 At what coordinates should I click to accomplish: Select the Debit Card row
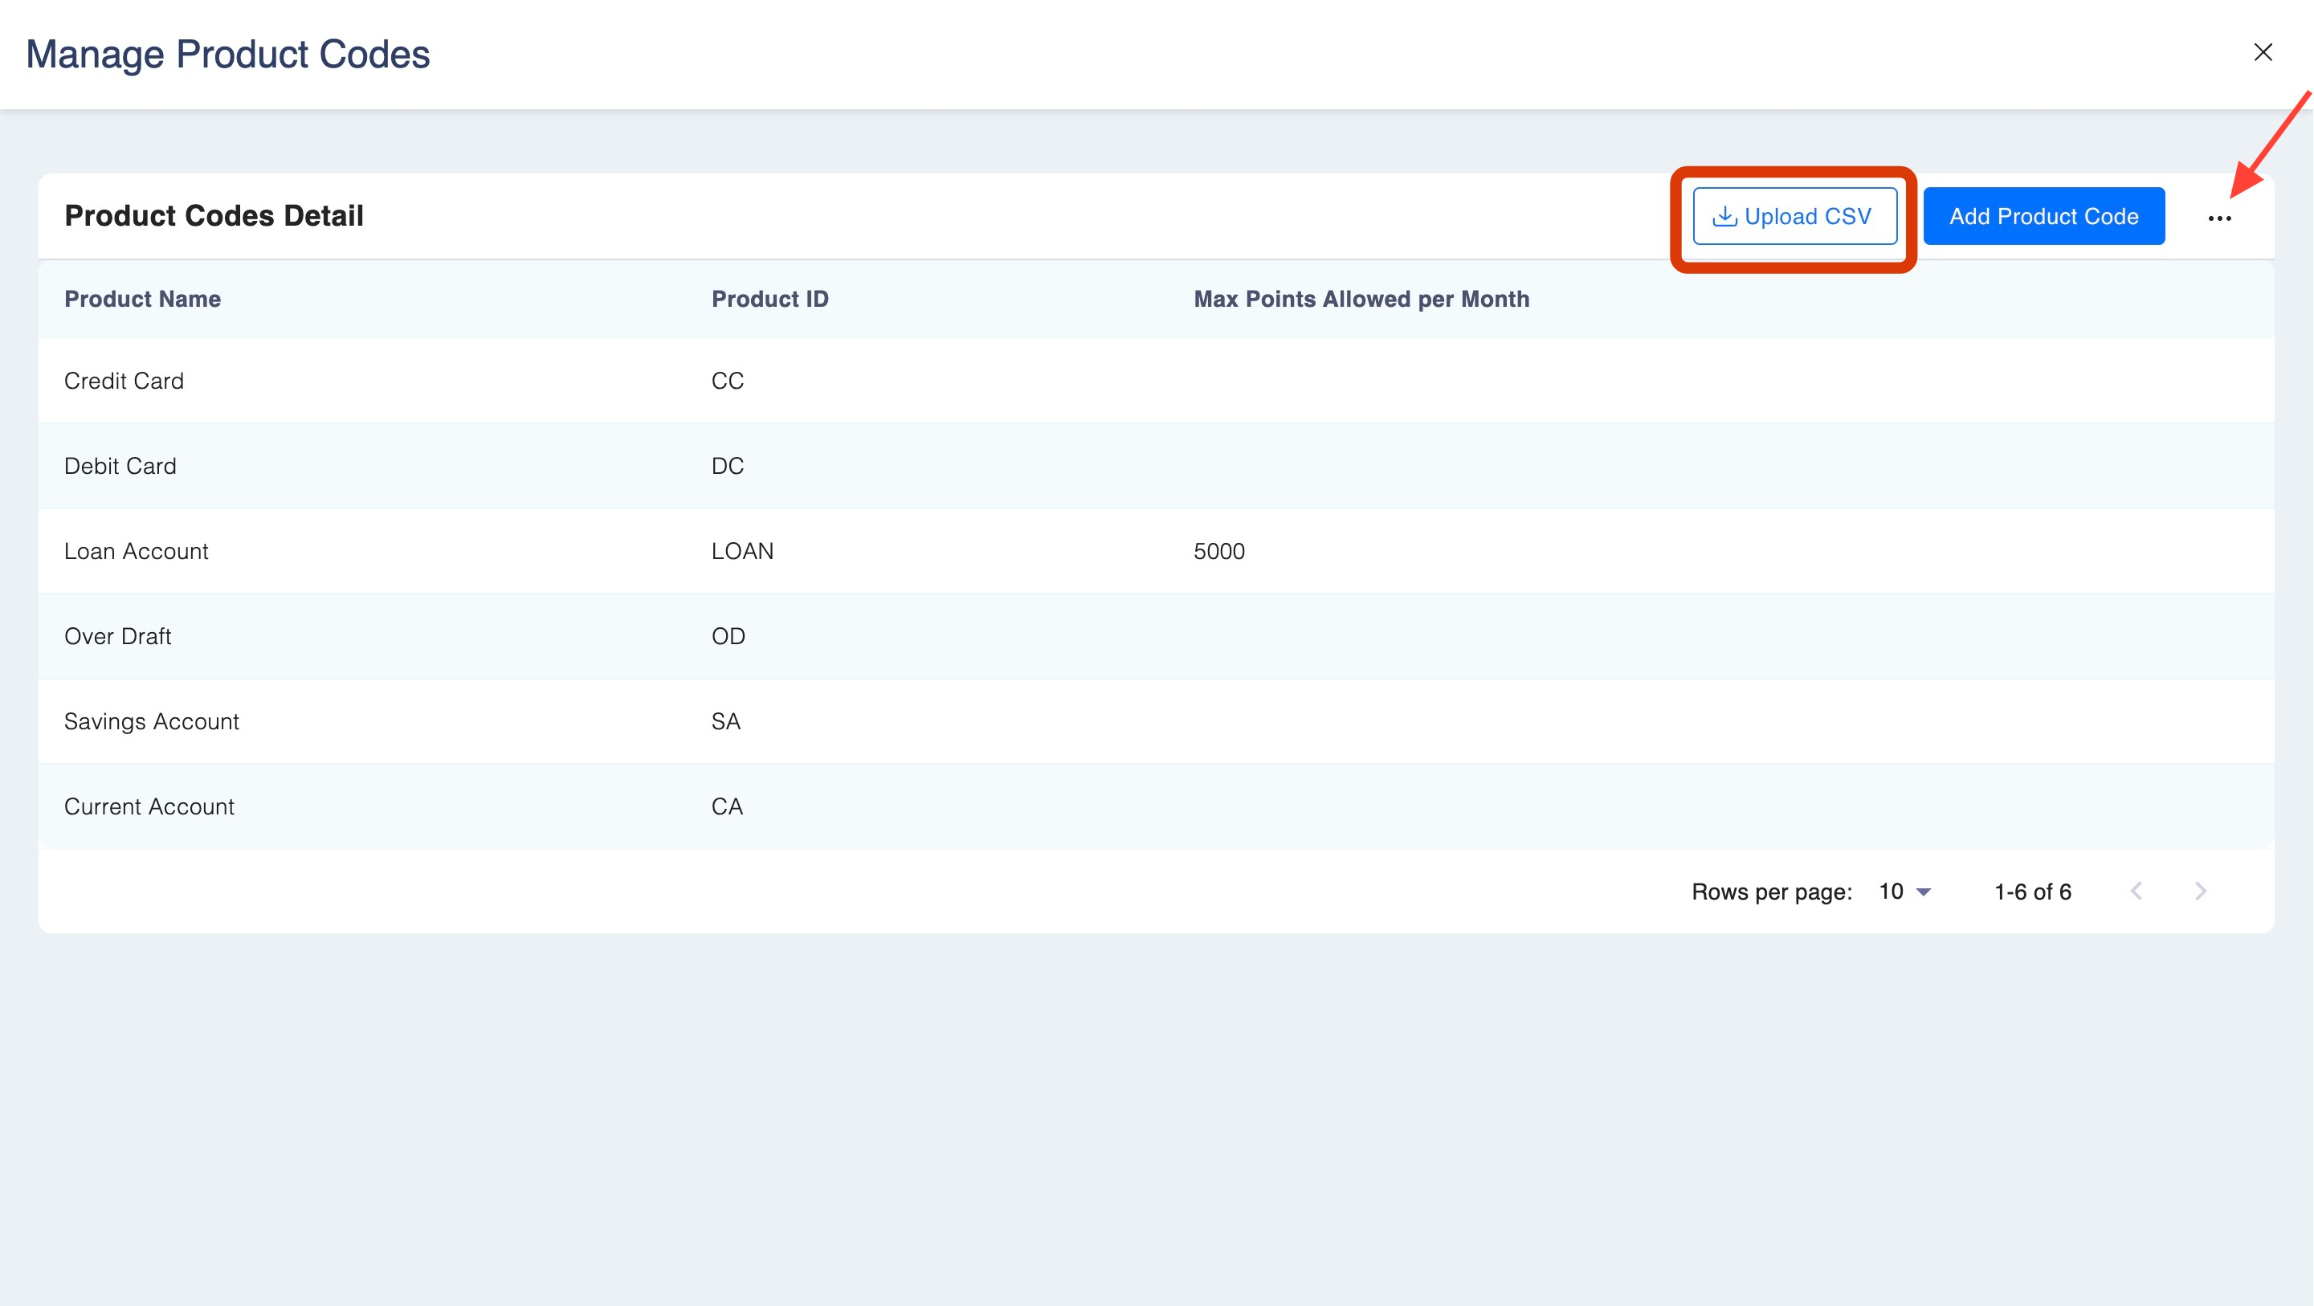(120, 466)
